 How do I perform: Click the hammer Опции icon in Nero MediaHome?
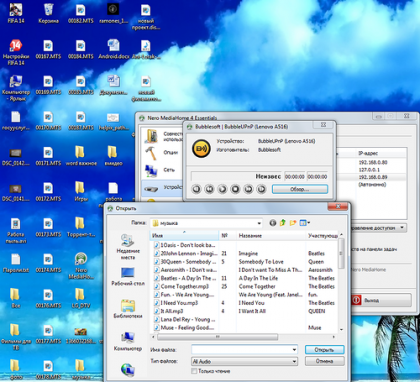[x=152, y=153]
